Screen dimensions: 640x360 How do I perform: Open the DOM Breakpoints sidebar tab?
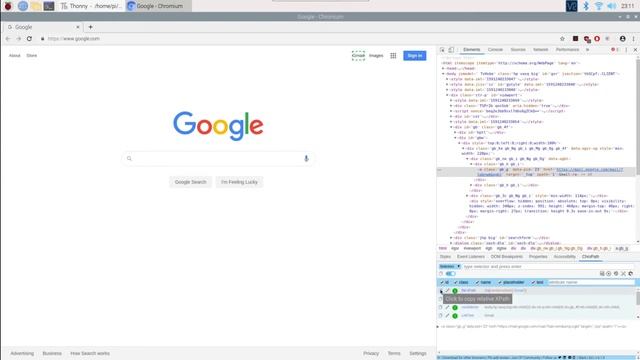507,257
